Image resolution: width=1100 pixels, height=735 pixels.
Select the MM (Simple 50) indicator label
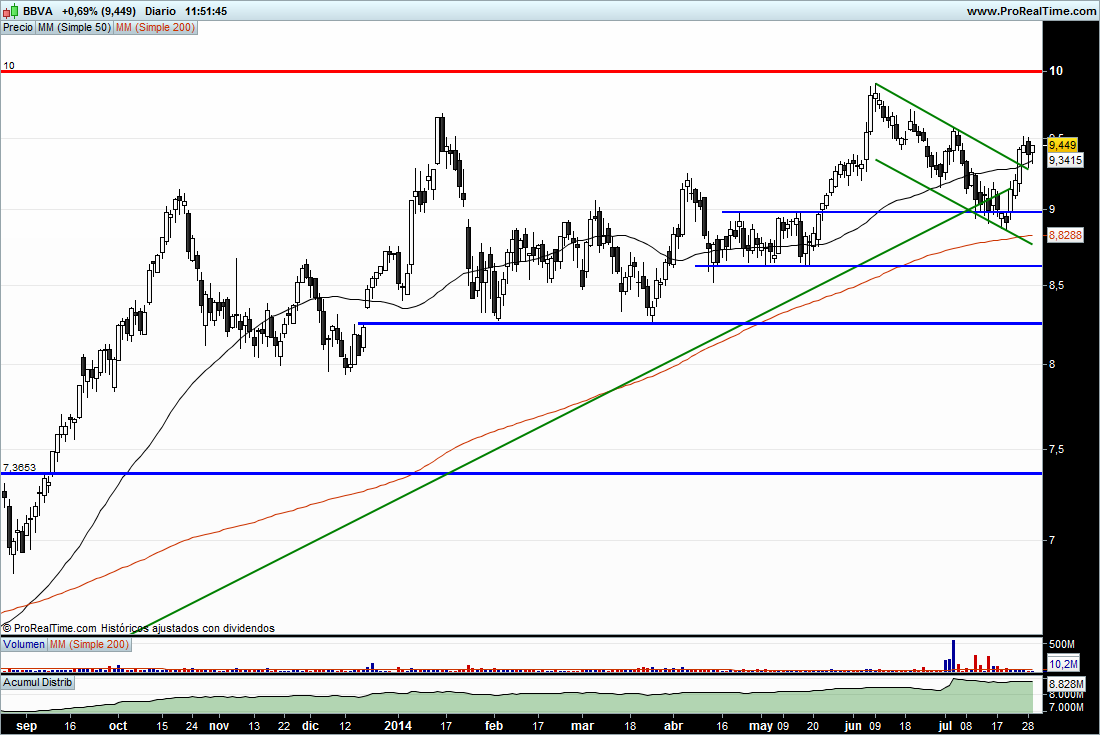pos(74,27)
